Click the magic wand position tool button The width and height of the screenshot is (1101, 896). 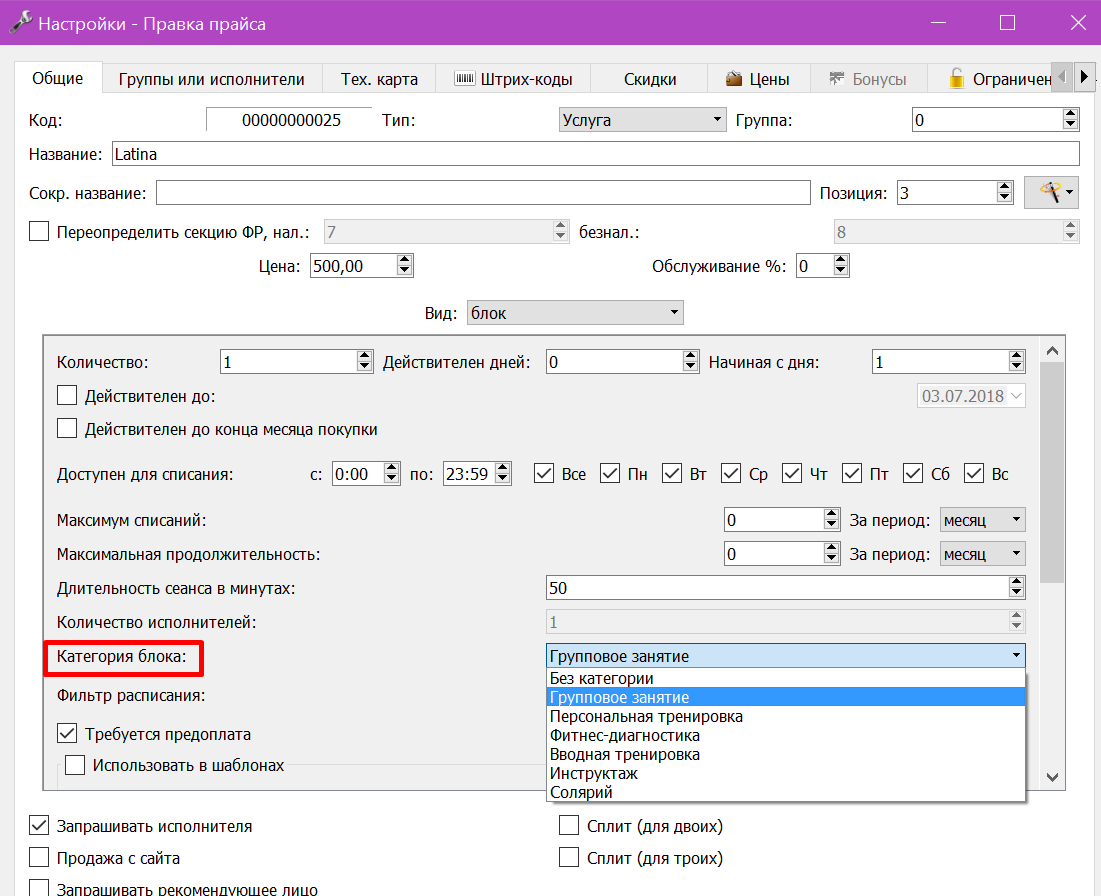pyautogui.click(x=1050, y=192)
